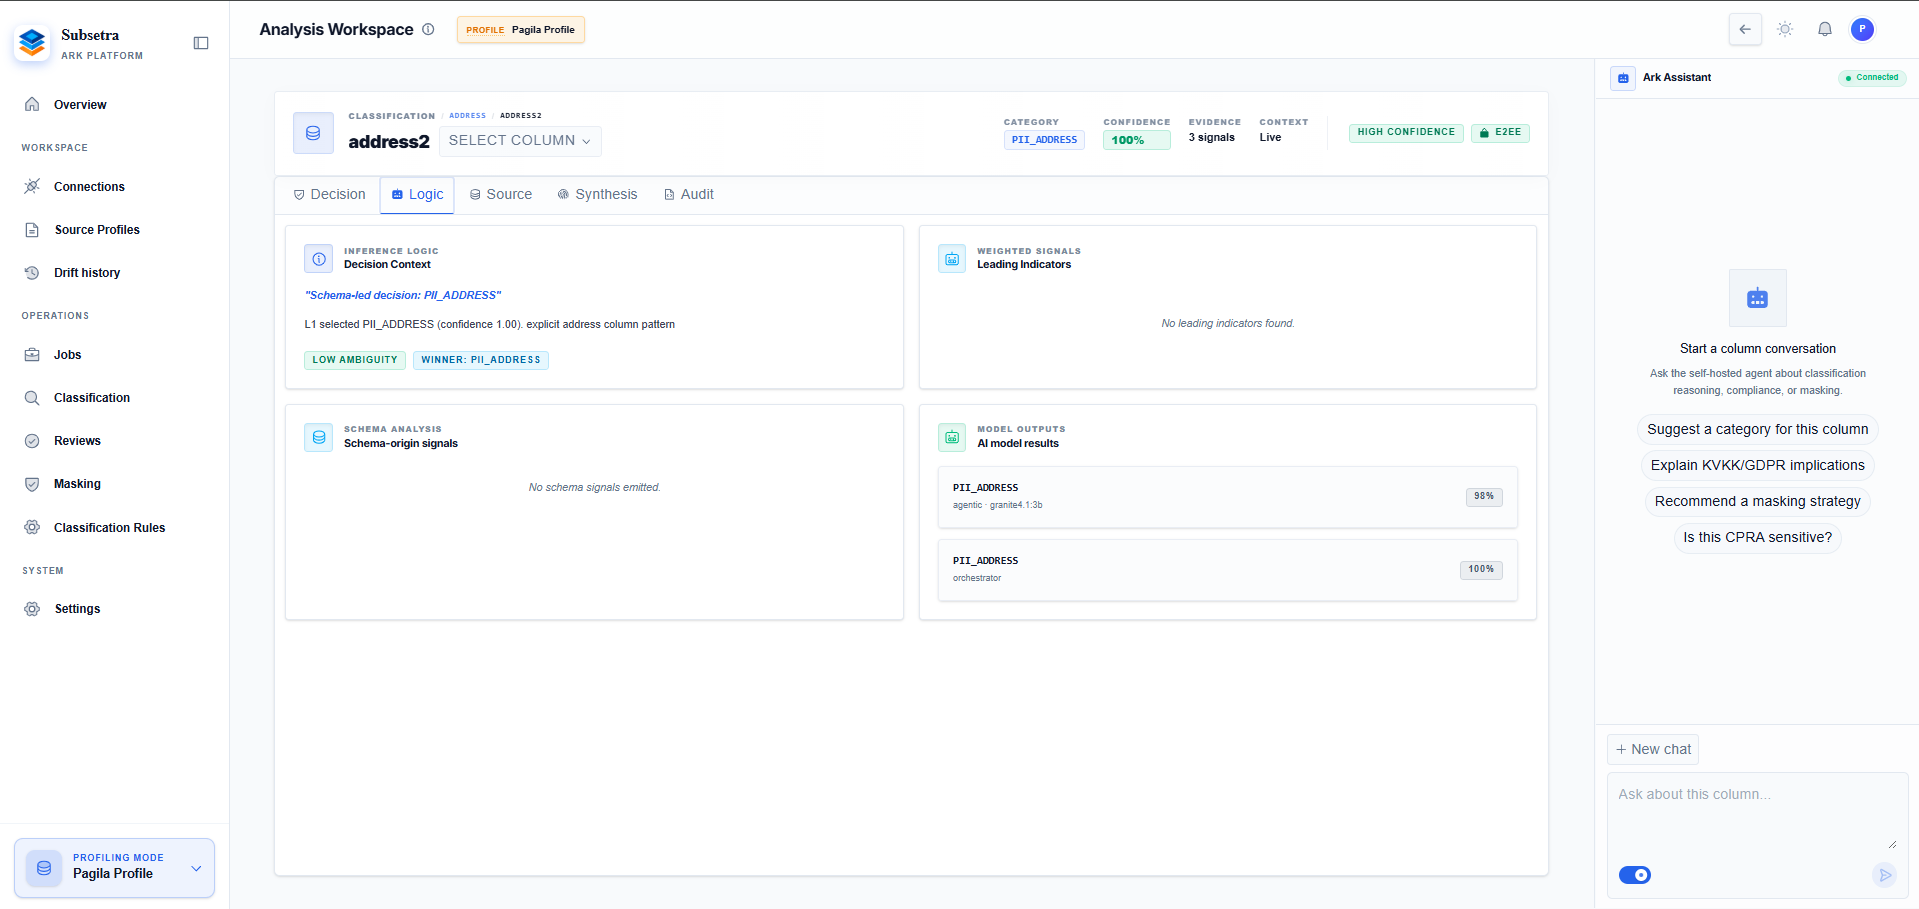
Task: Open Source Profiles page
Action: 97,230
